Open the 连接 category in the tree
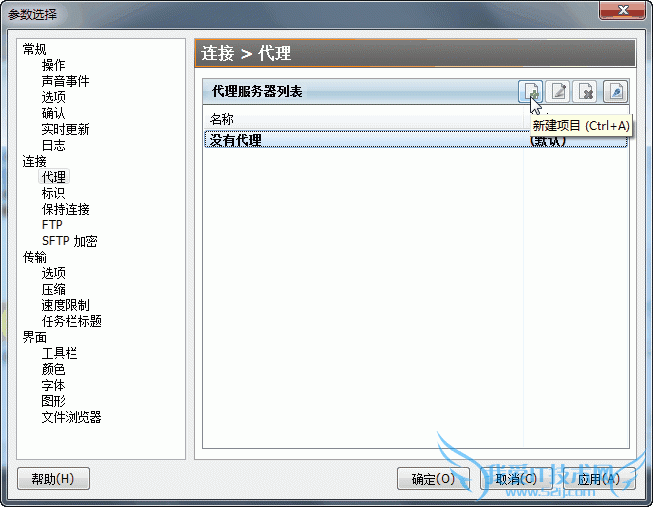The height and width of the screenshot is (507, 653). pos(34,161)
